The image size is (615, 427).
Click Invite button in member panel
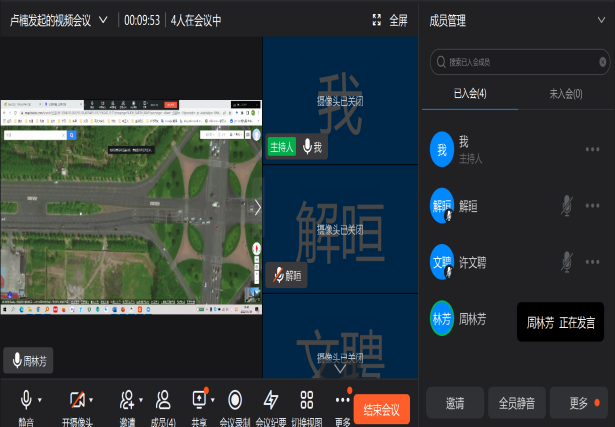(x=455, y=403)
